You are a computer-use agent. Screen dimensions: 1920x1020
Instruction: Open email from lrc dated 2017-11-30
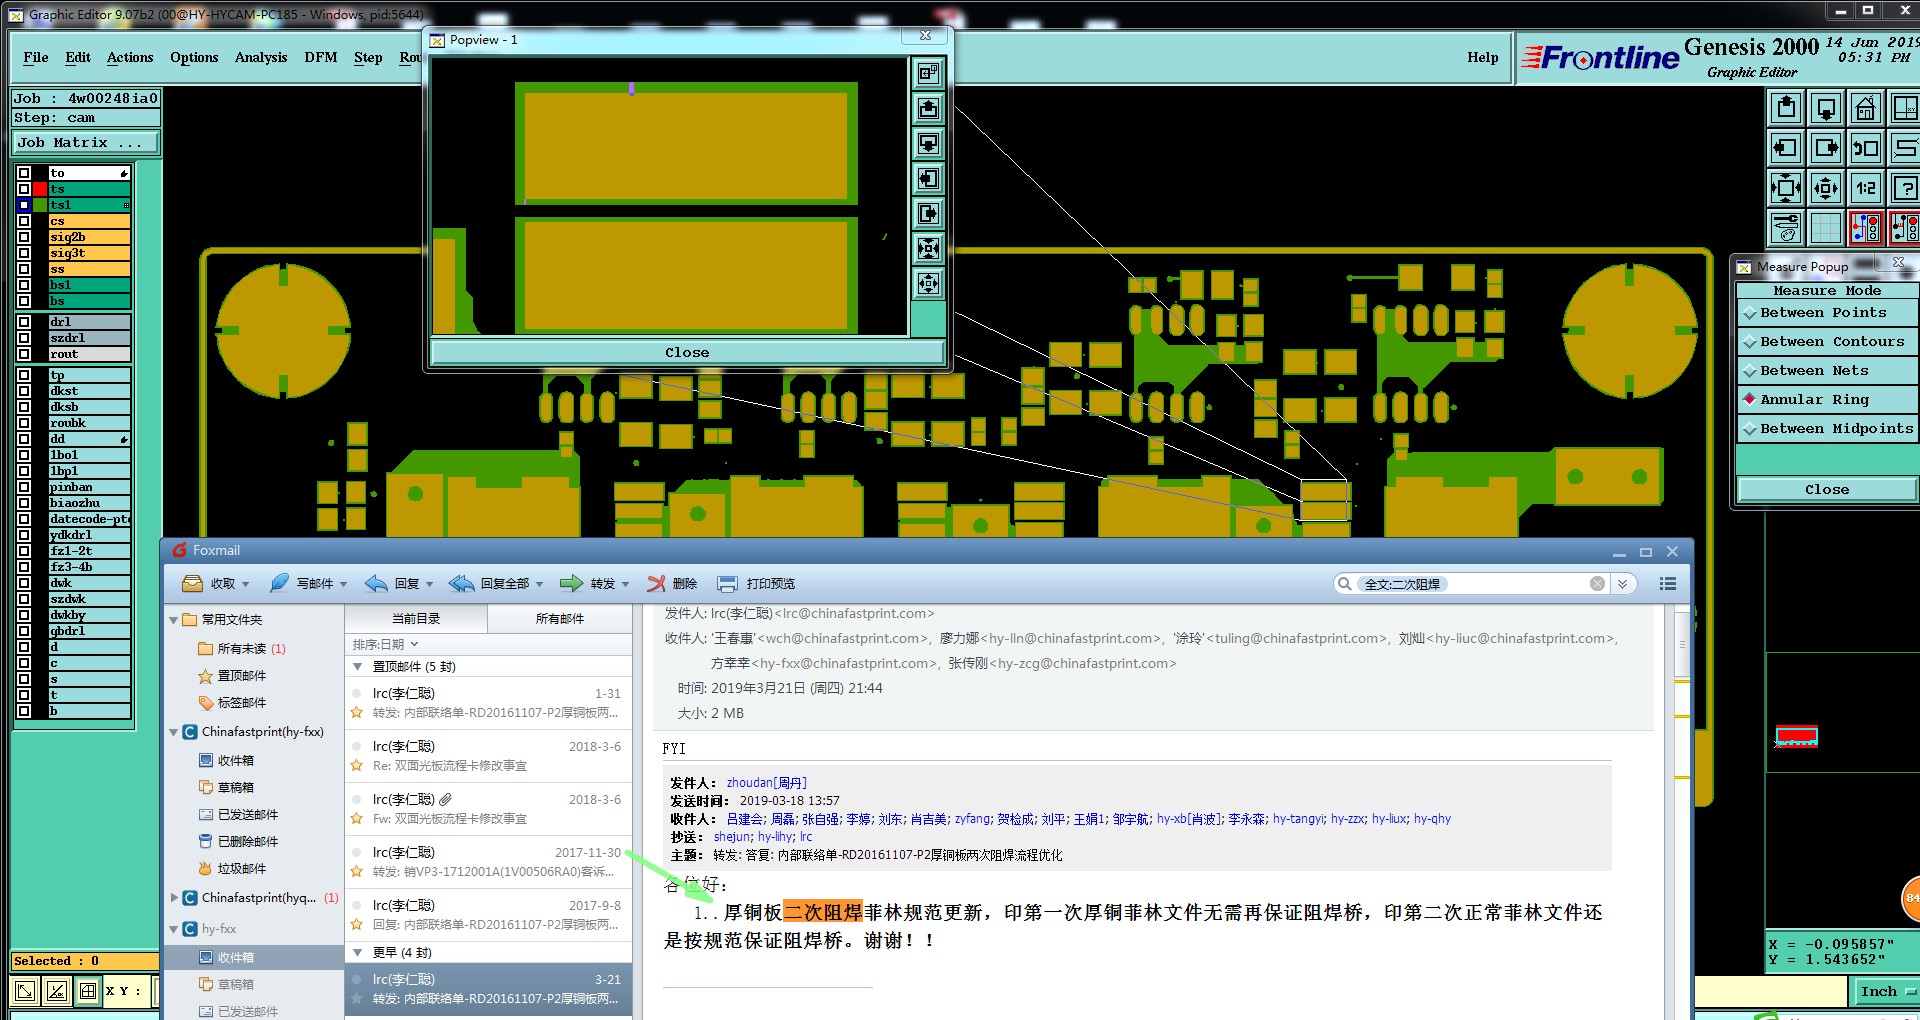489,862
